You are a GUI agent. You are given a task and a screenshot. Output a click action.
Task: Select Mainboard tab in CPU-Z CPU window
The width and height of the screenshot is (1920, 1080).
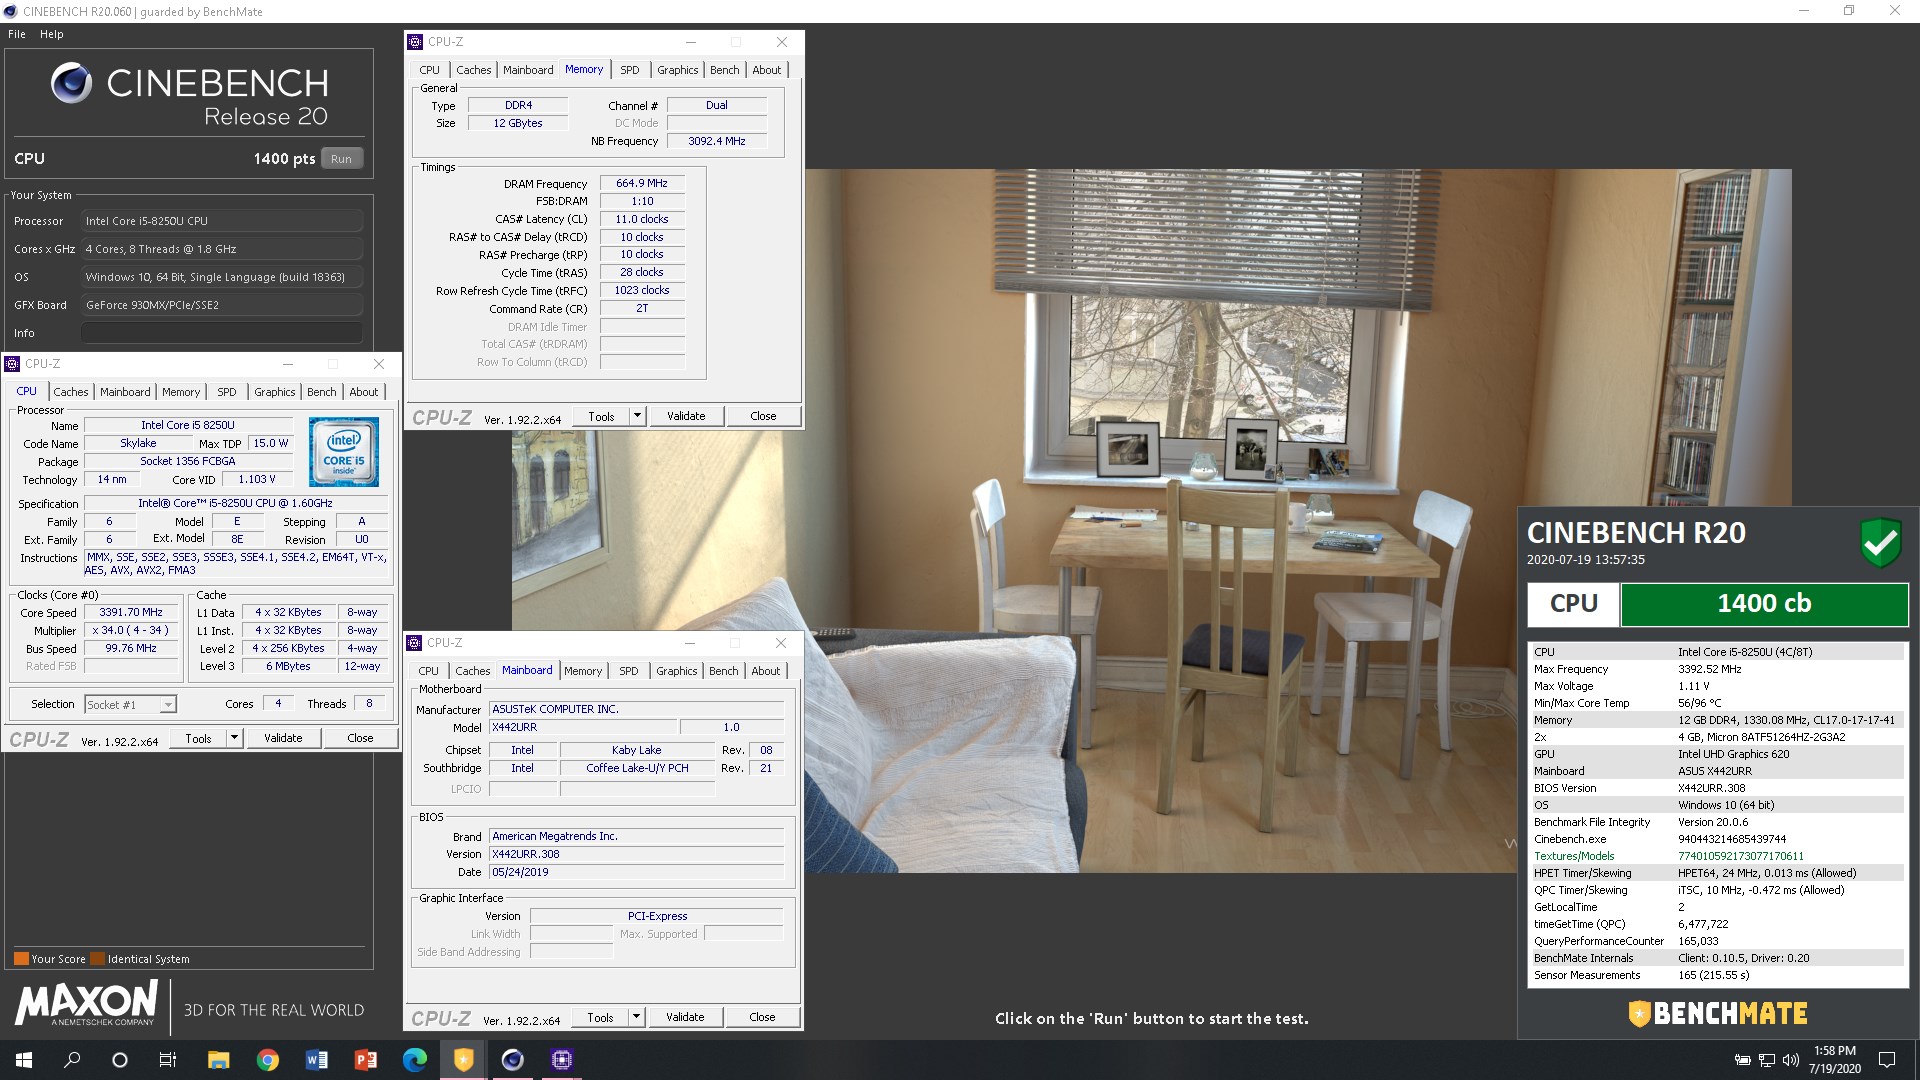click(125, 392)
